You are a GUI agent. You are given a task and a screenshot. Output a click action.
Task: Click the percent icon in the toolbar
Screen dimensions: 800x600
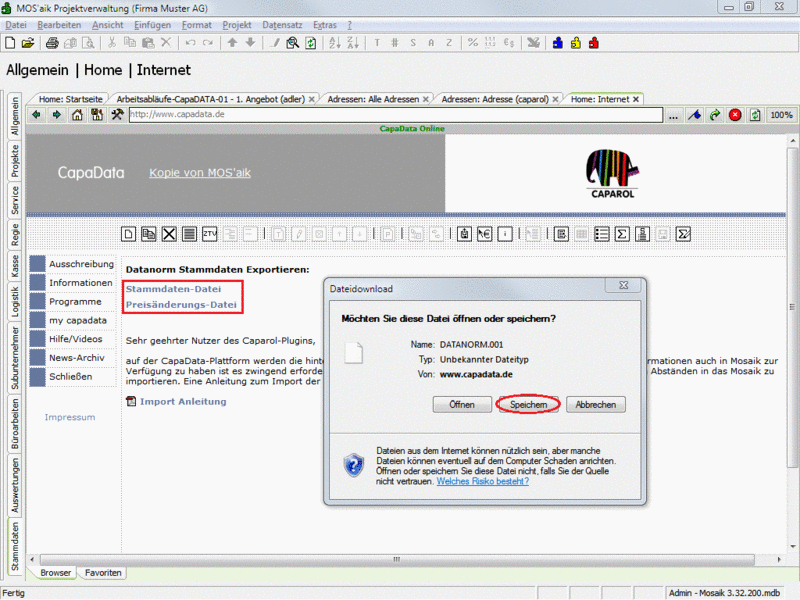click(472, 43)
